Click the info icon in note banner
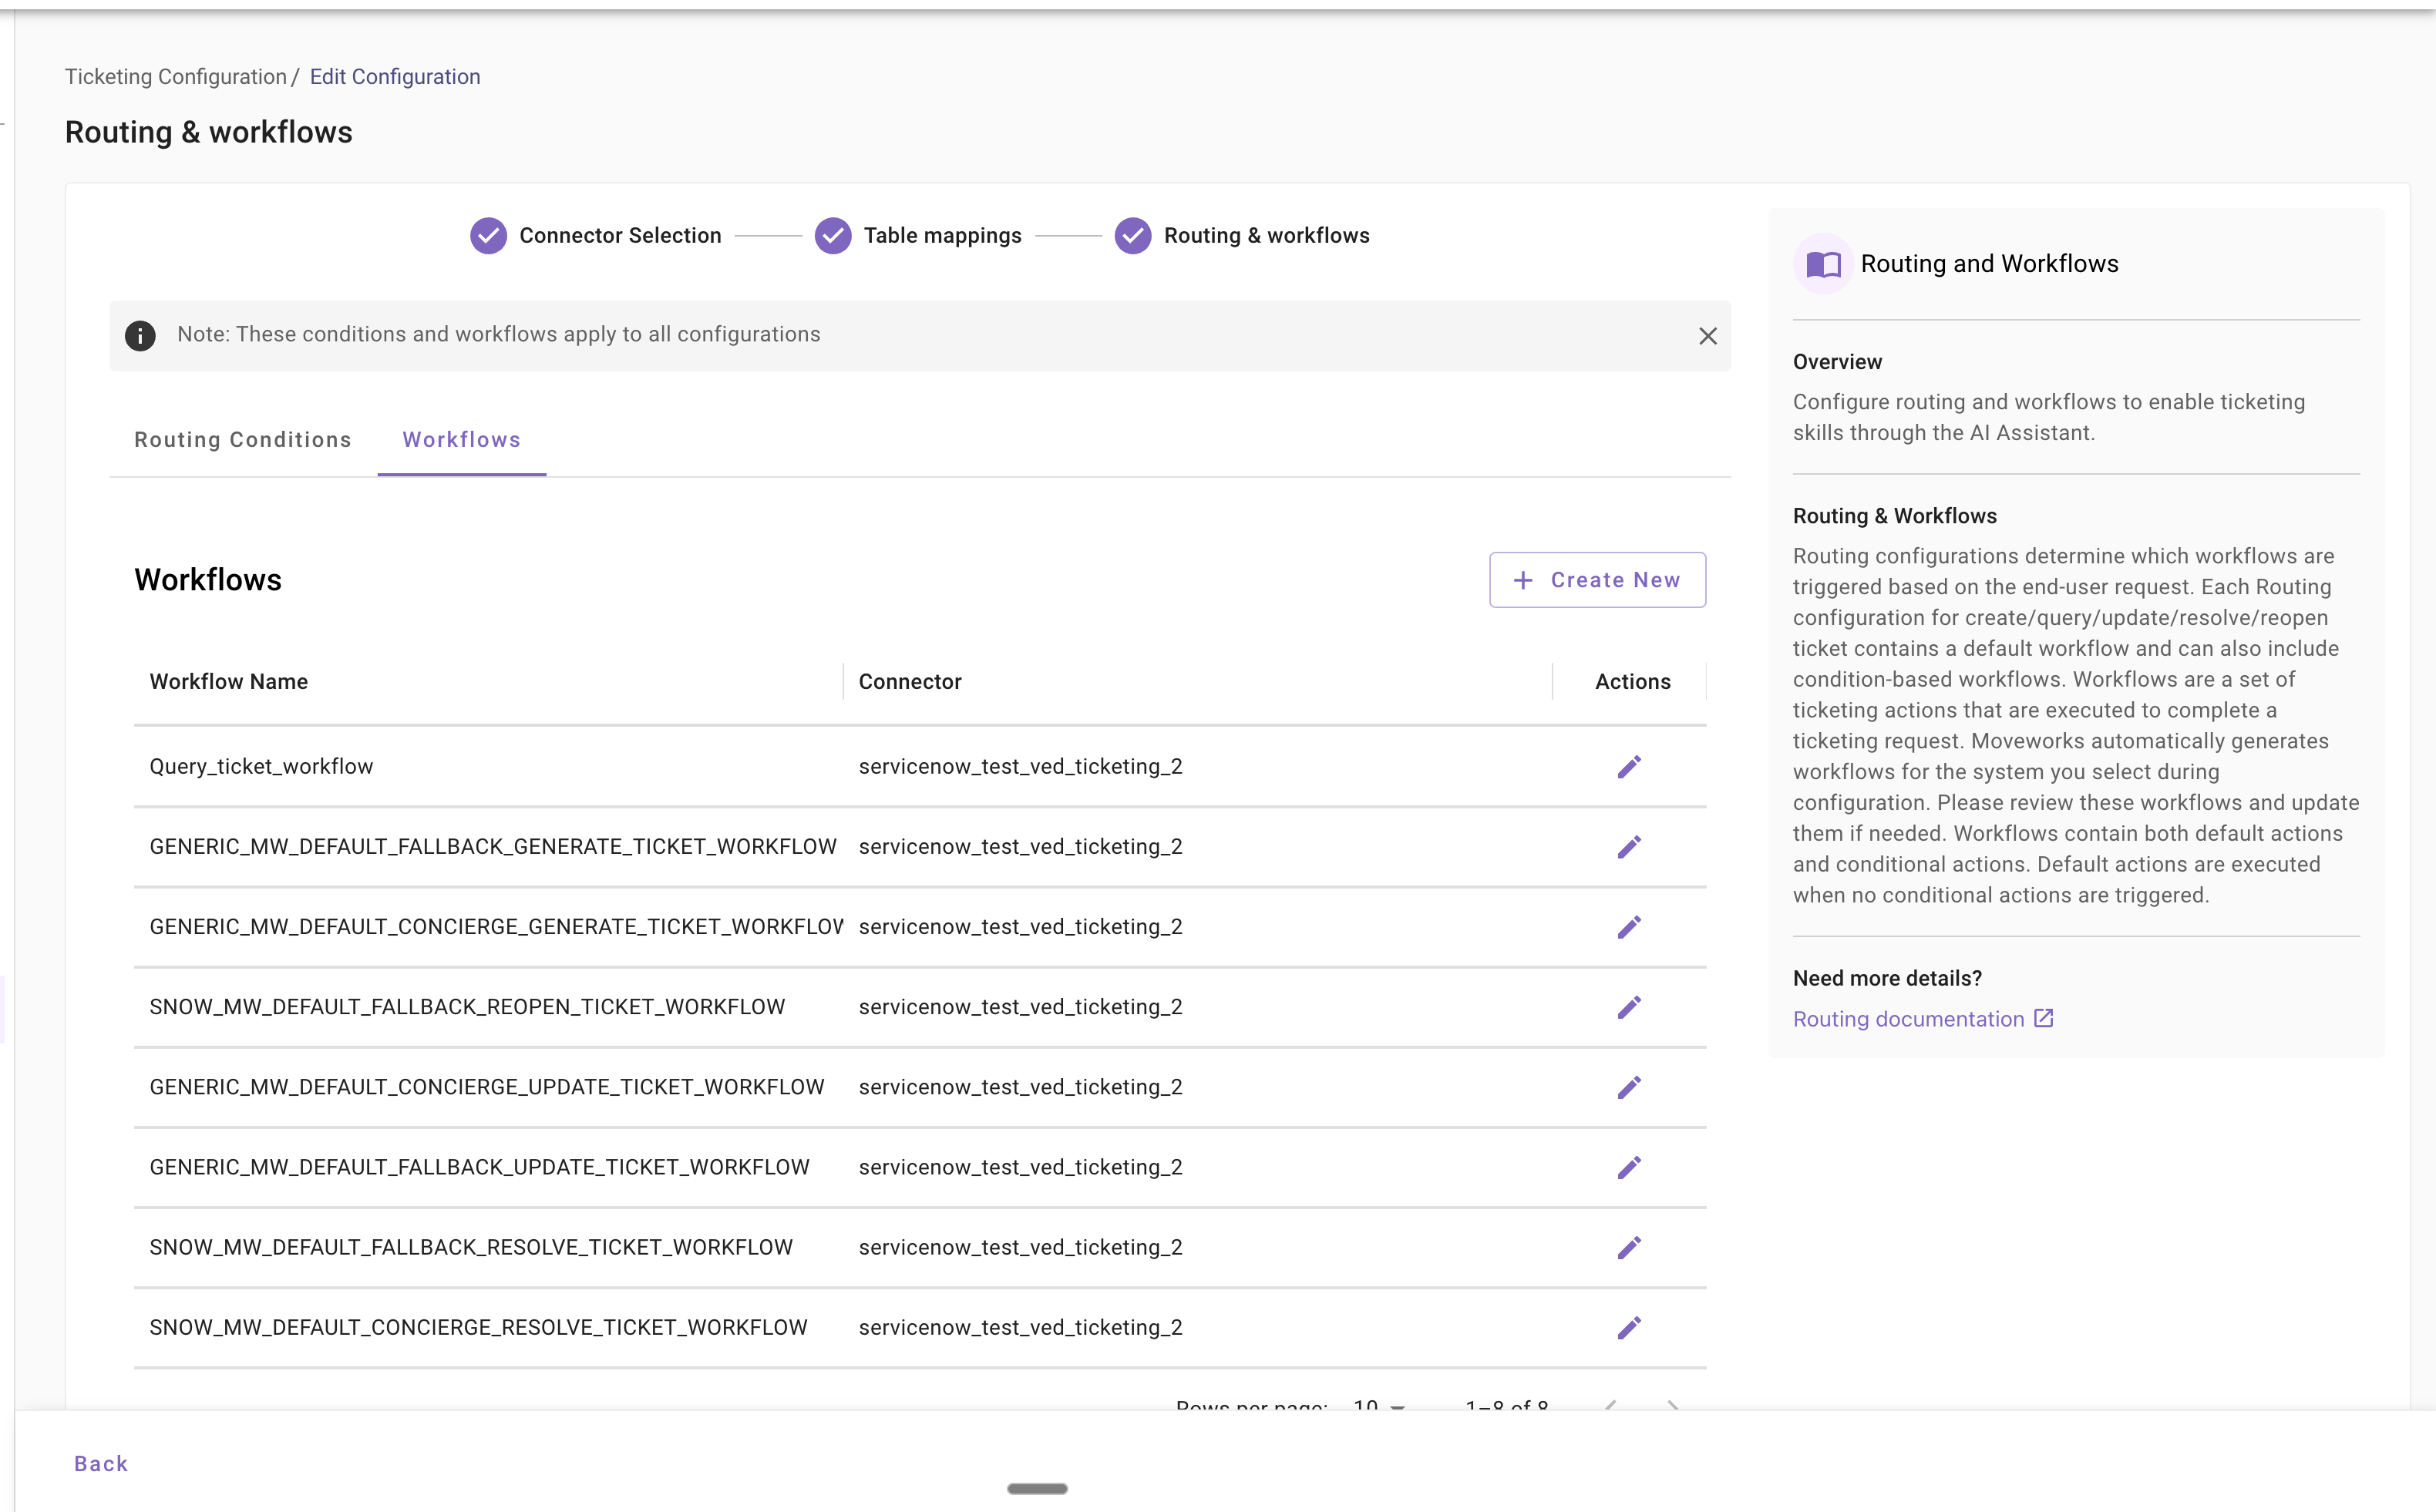Image resolution: width=2436 pixels, height=1512 pixels. point(140,336)
